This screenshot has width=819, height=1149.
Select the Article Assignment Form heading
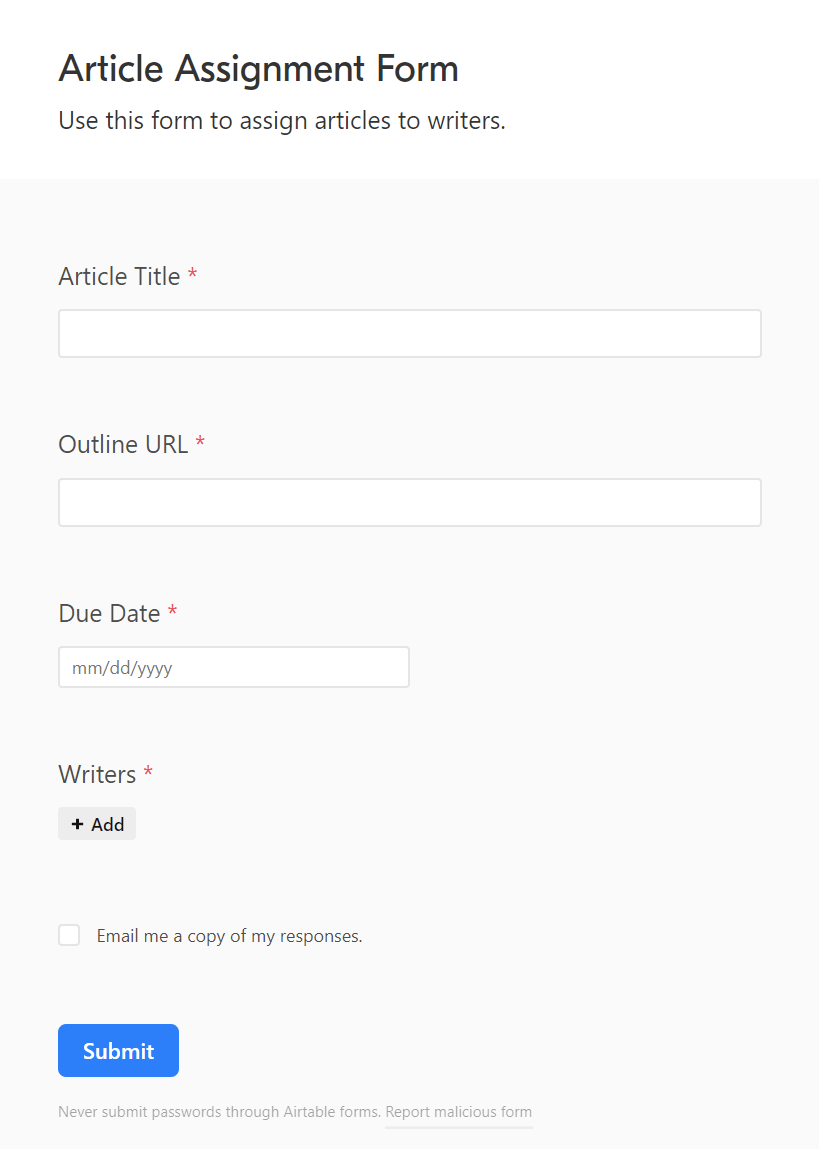click(x=258, y=68)
